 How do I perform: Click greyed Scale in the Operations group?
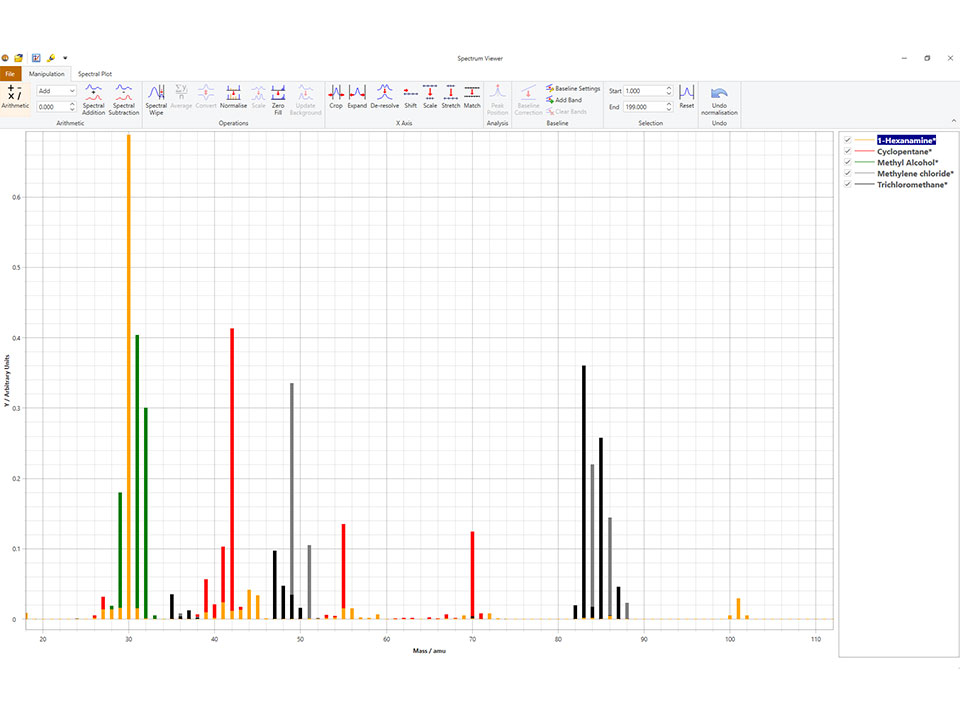pos(258,97)
